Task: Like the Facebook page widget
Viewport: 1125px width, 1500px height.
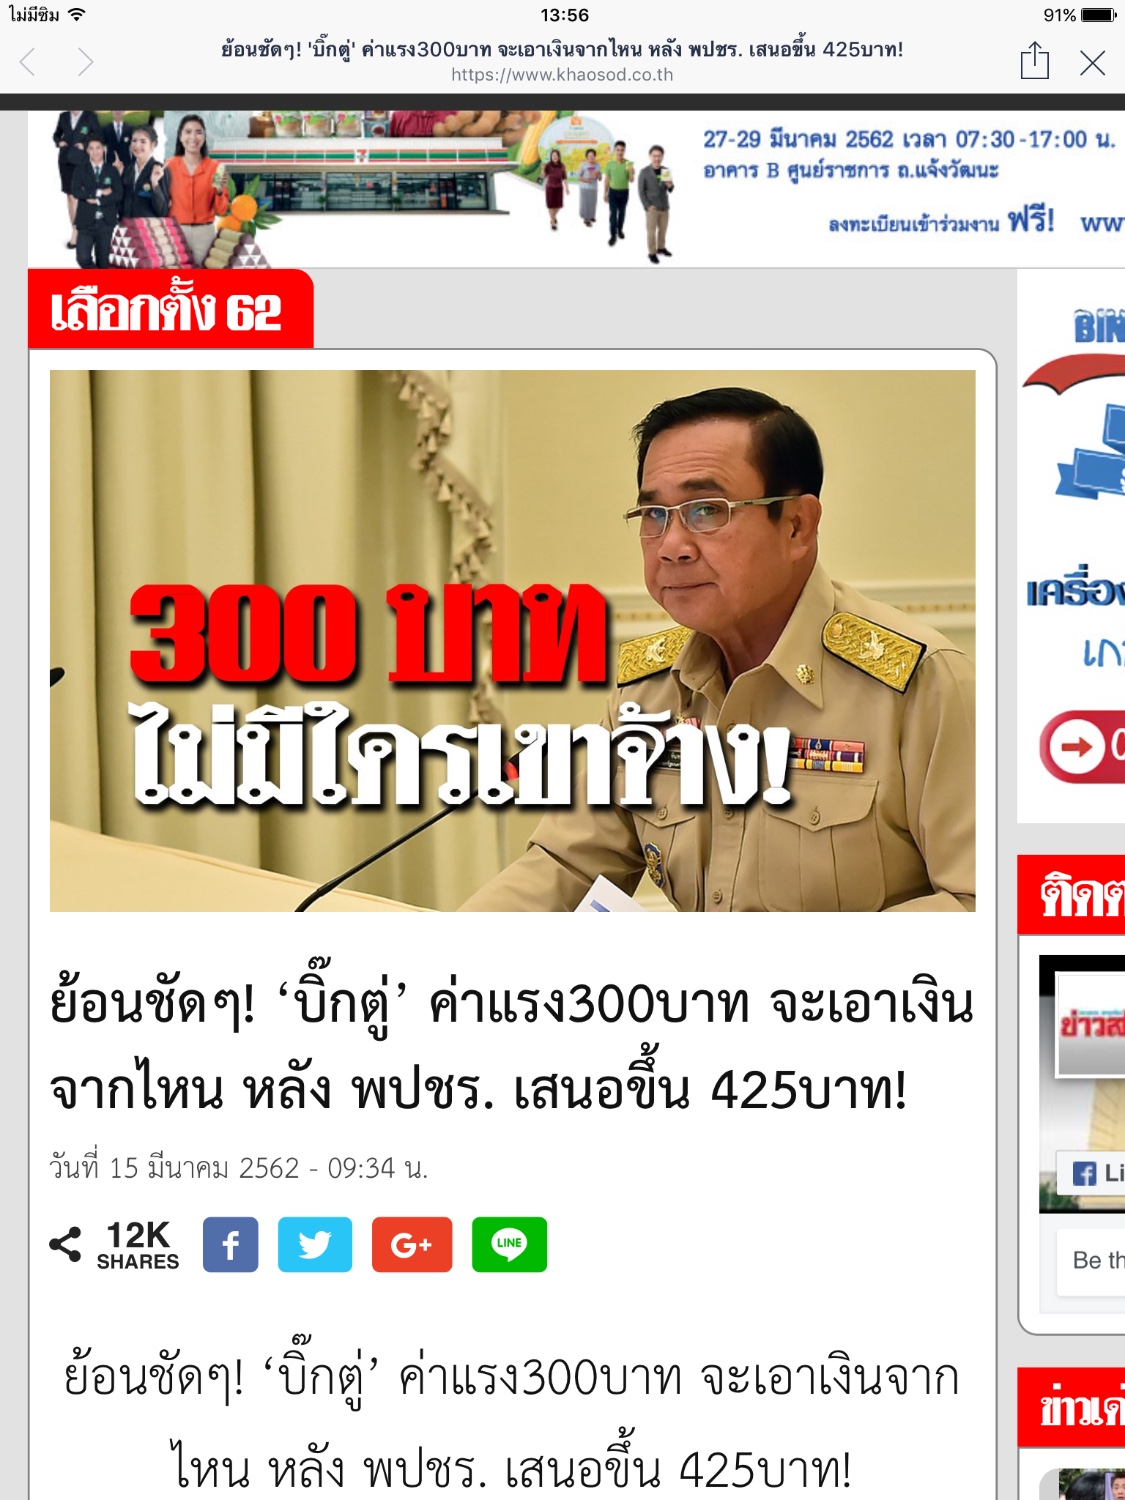Action: tap(1095, 1173)
